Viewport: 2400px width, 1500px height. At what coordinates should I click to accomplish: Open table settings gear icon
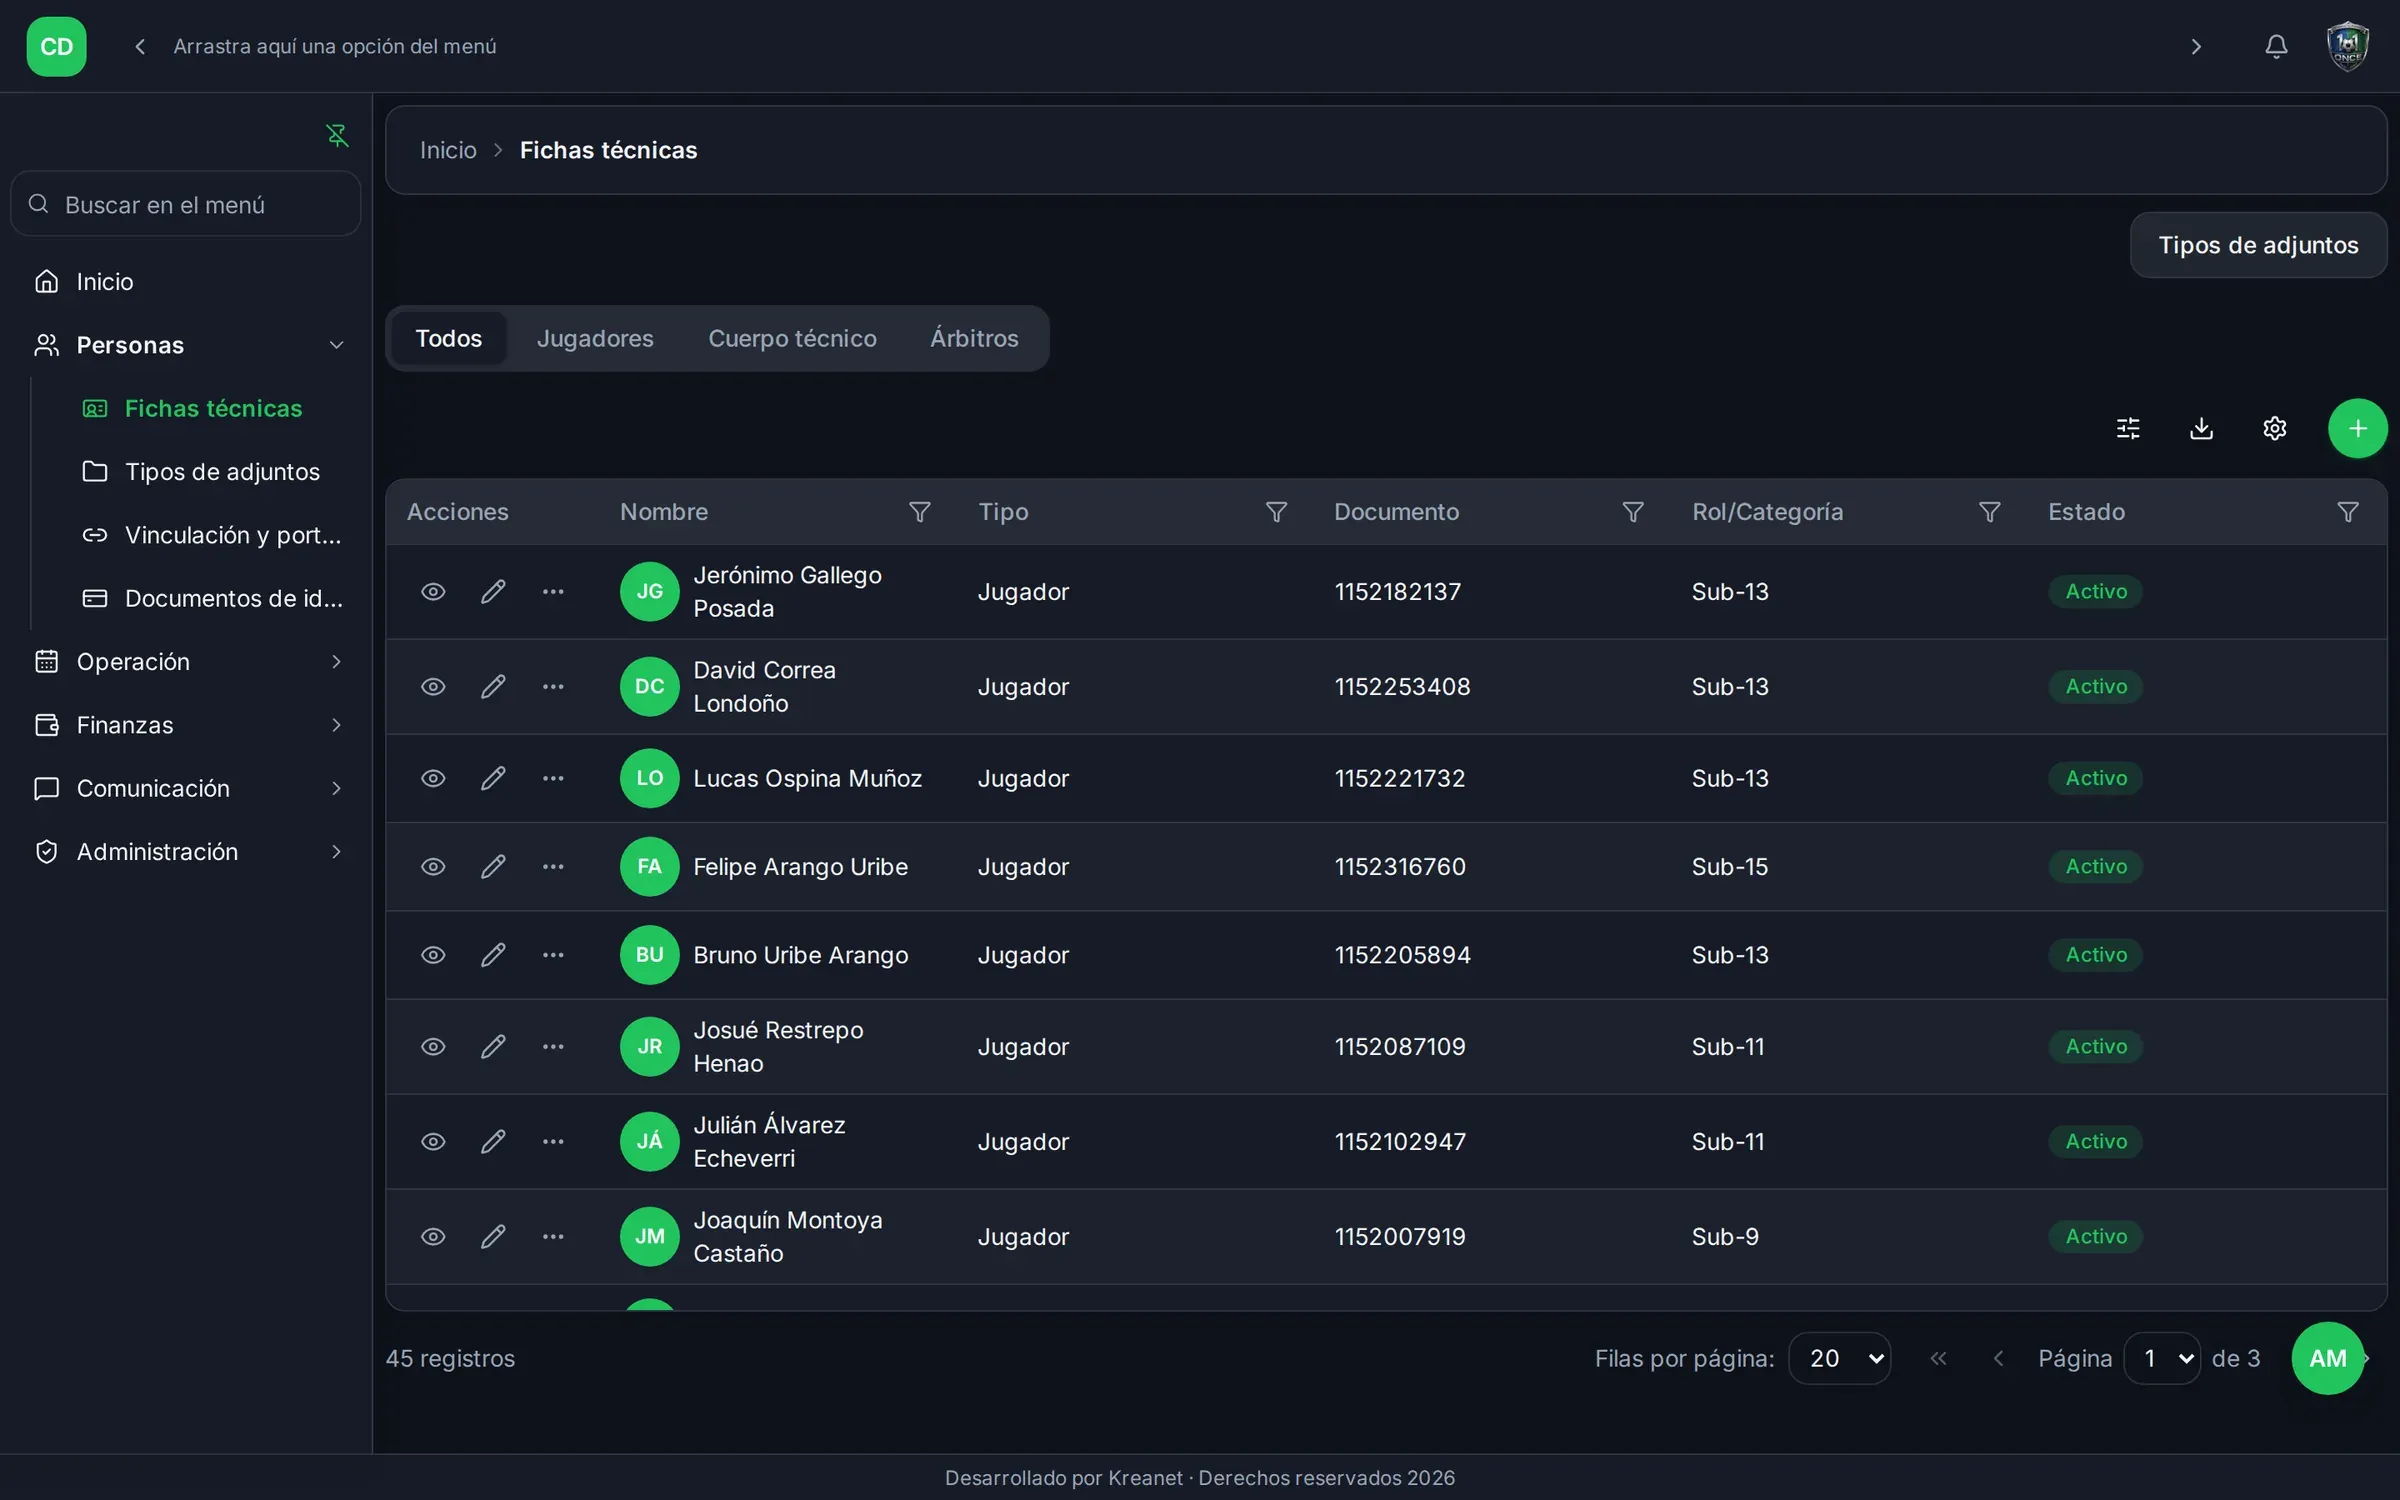2274,428
